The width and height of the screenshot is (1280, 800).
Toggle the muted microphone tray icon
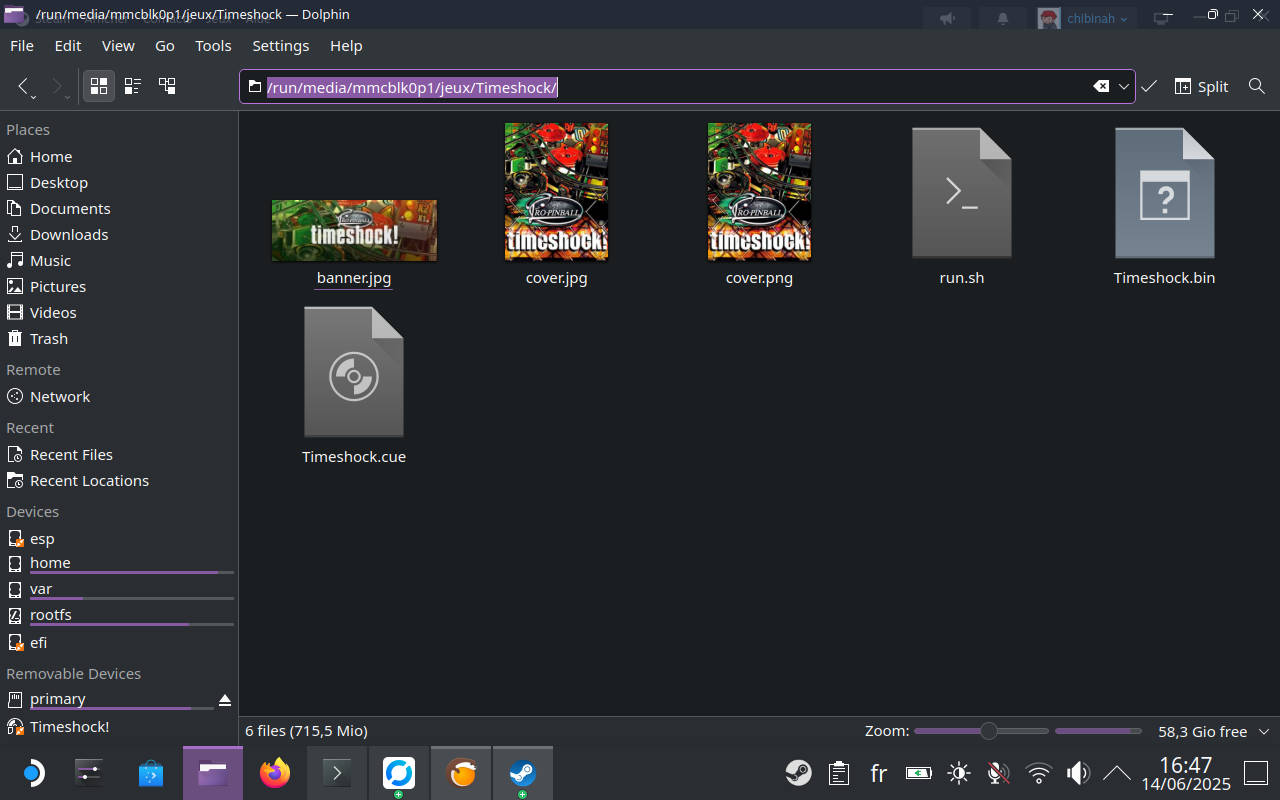pyautogui.click(x=998, y=773)
